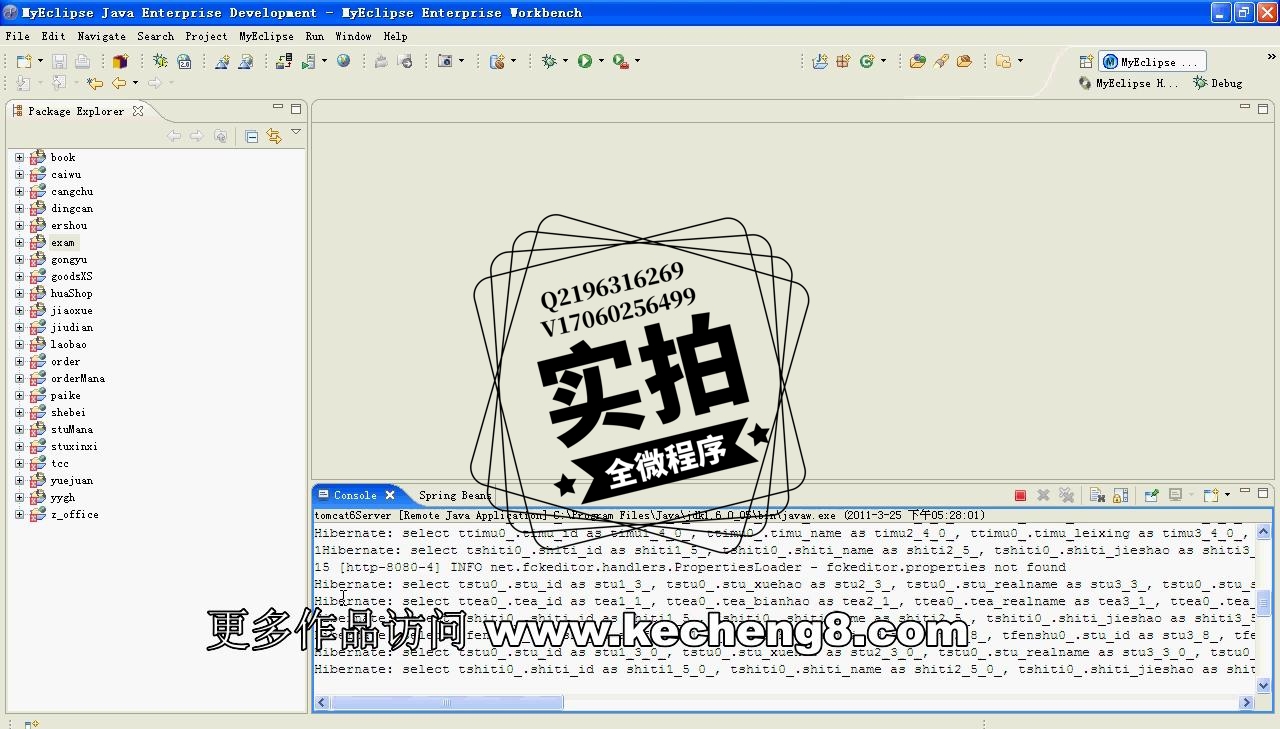Open the Navigate menu
Image resolution: width=1280 pixels, height=729 pixels.
click(x=101, y=36)
